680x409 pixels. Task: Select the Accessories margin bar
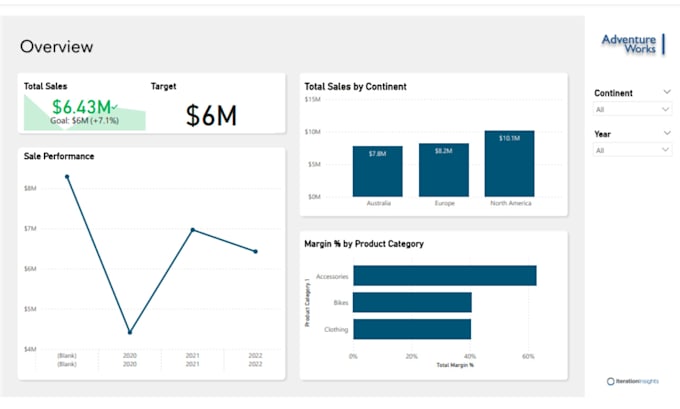(445, 275)
